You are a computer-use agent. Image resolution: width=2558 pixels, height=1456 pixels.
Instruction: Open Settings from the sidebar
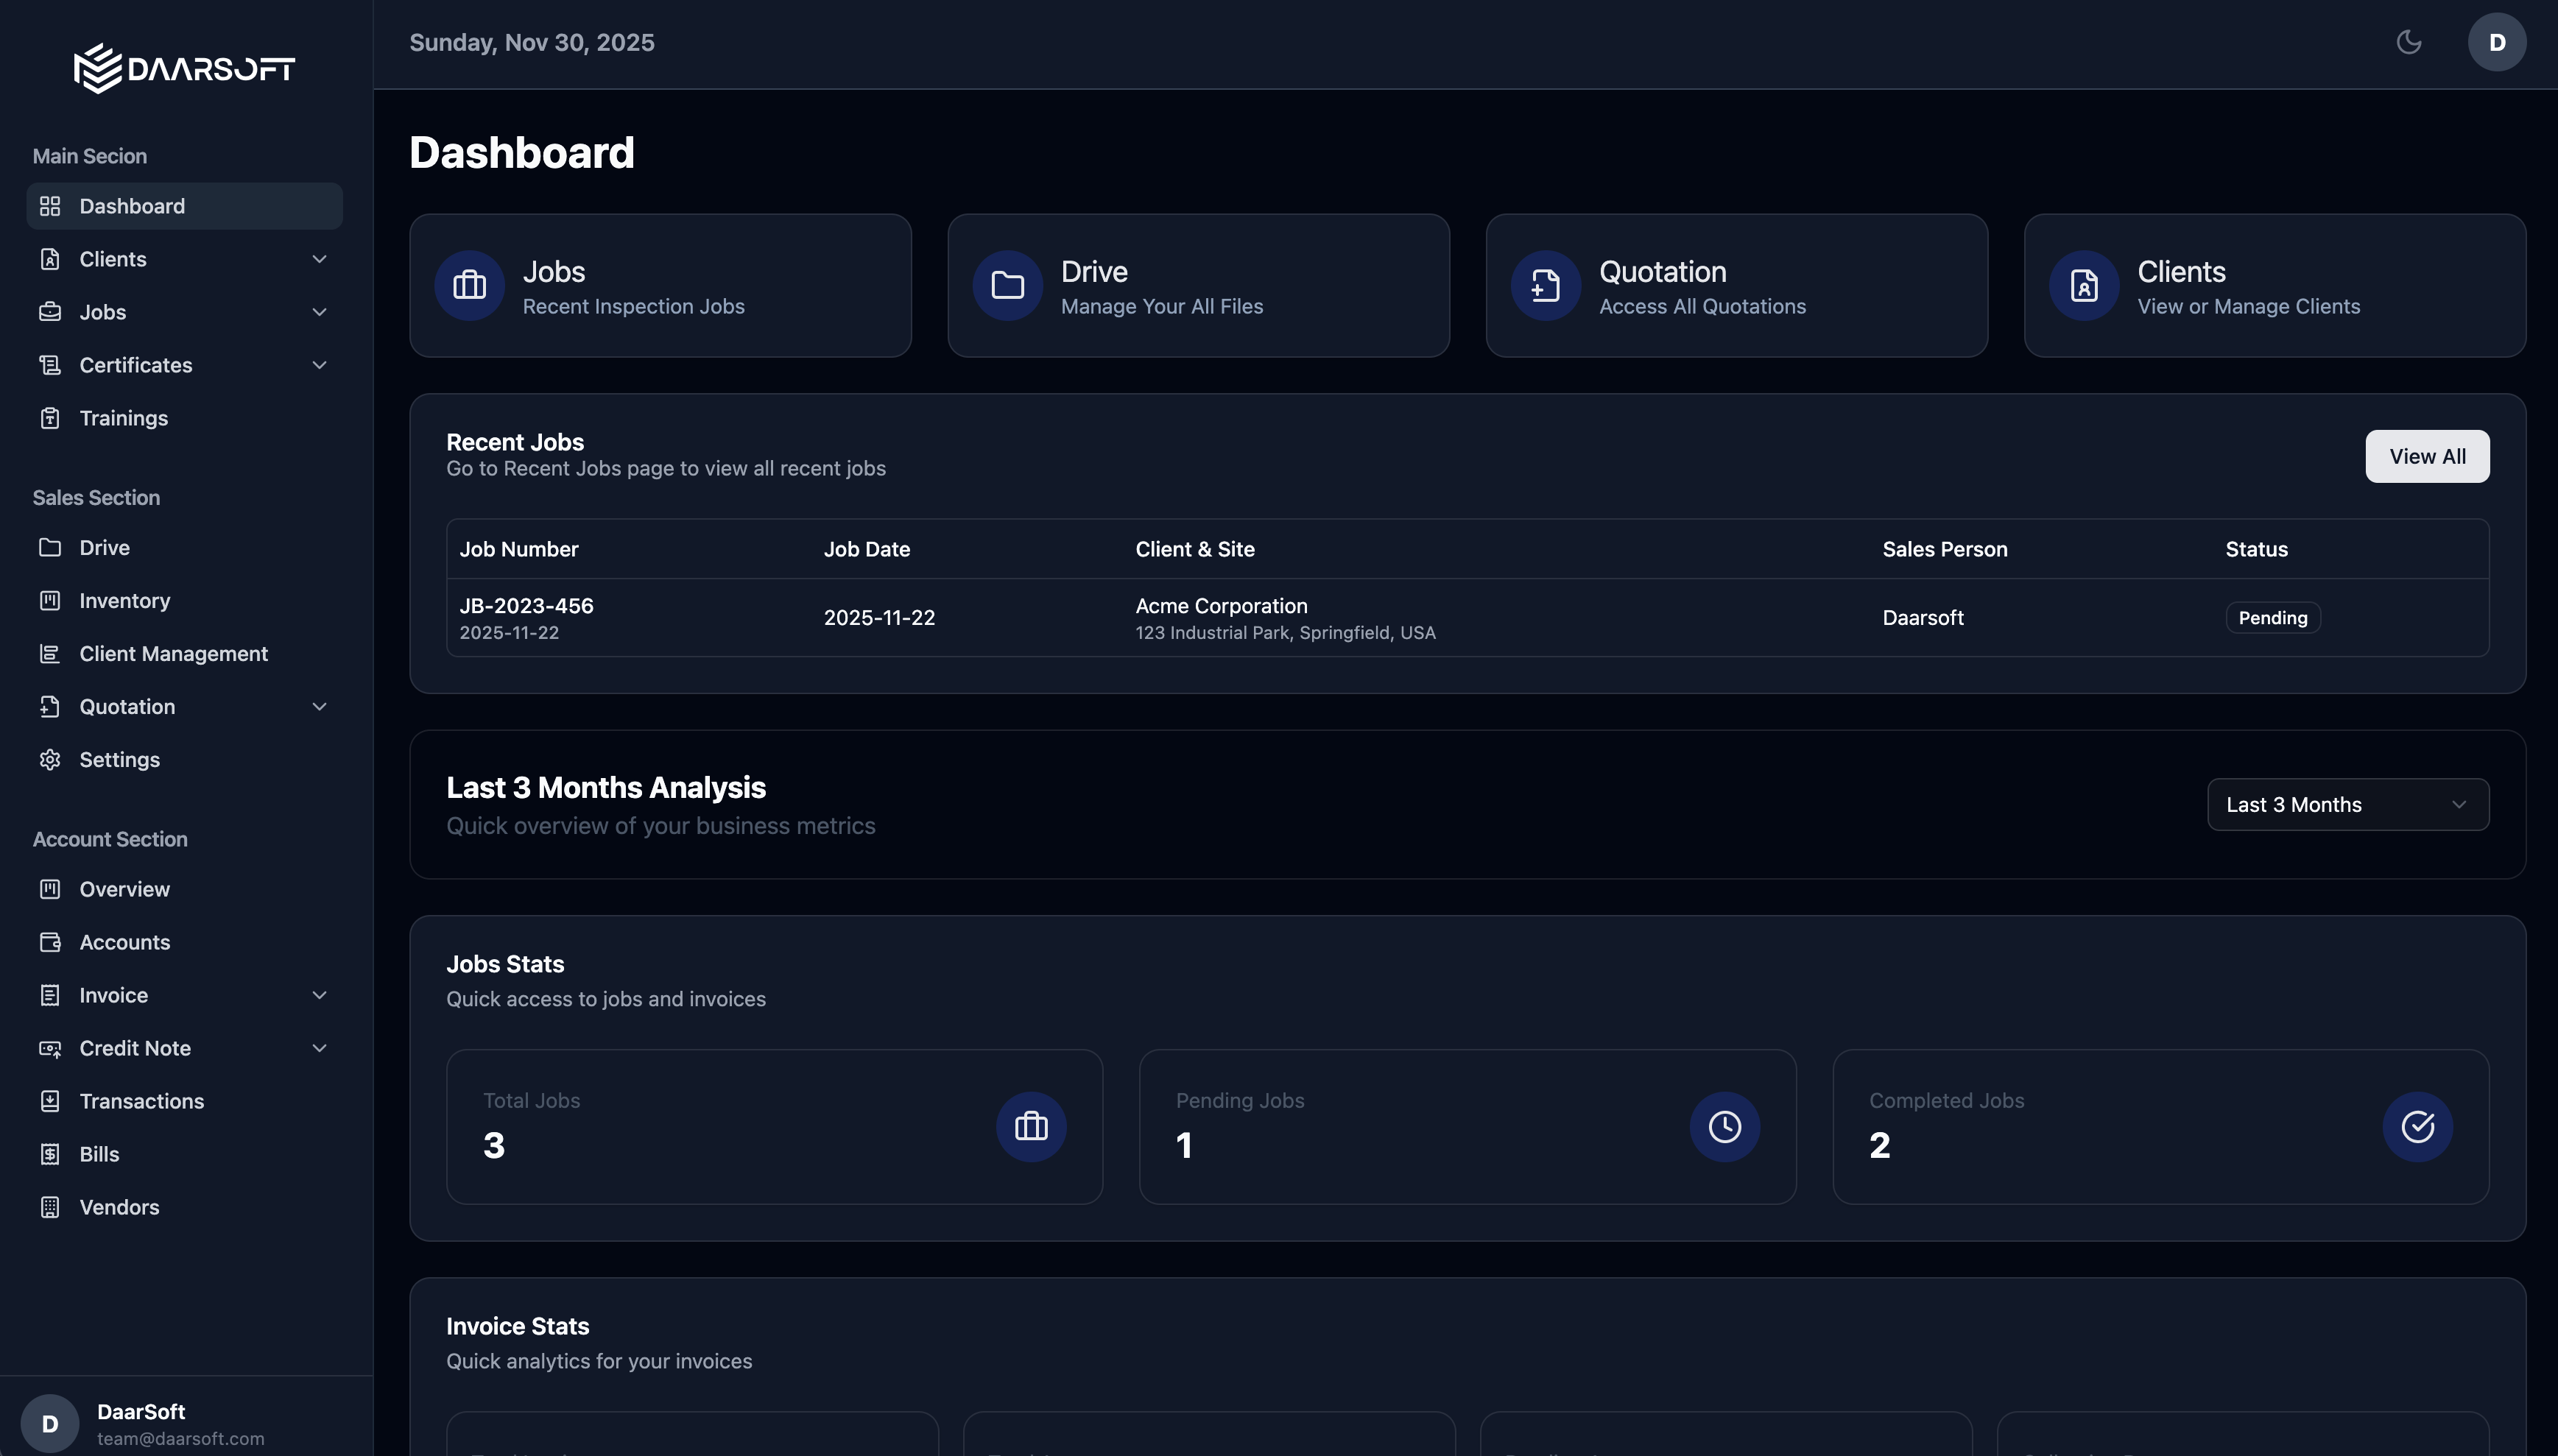[x=120, y=759]
